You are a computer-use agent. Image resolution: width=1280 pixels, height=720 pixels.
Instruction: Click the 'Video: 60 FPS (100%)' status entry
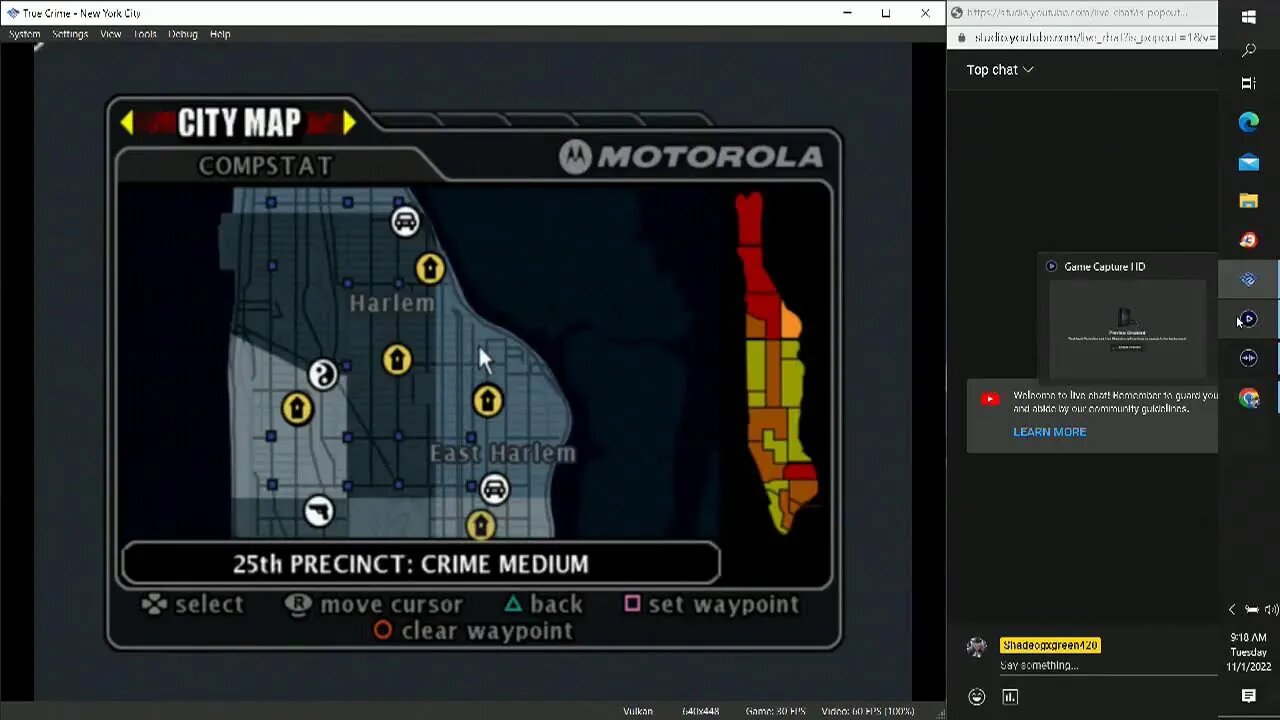(x=868, y=711)
